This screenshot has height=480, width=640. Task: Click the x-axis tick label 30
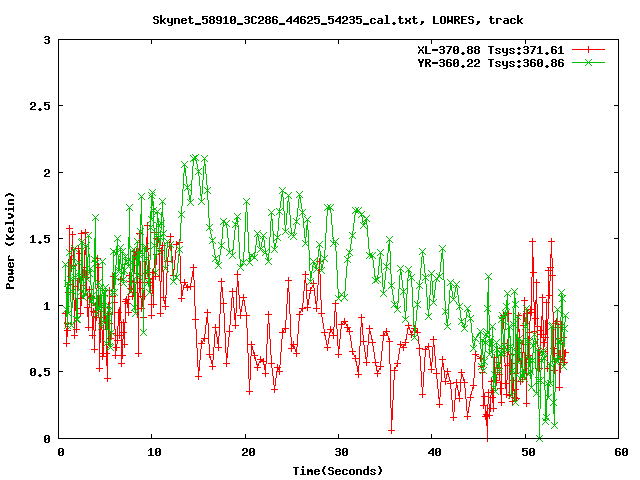pyautogui.click(x=341, y=452)
